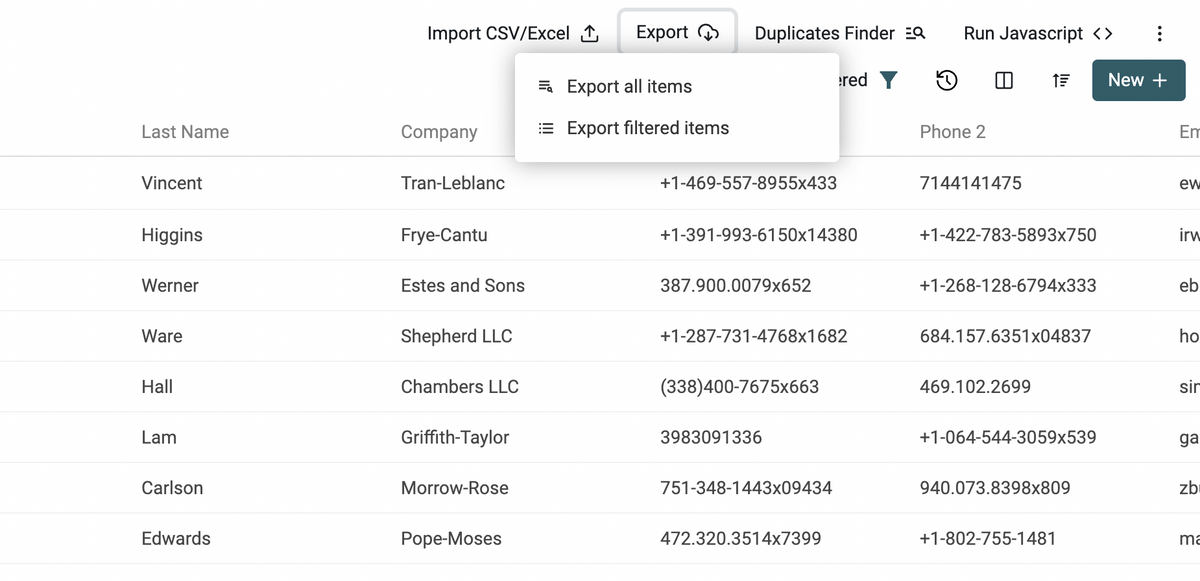Click the Estes and Sons company cell
The image size is (1200, 581).
click(x=462, y=285)
